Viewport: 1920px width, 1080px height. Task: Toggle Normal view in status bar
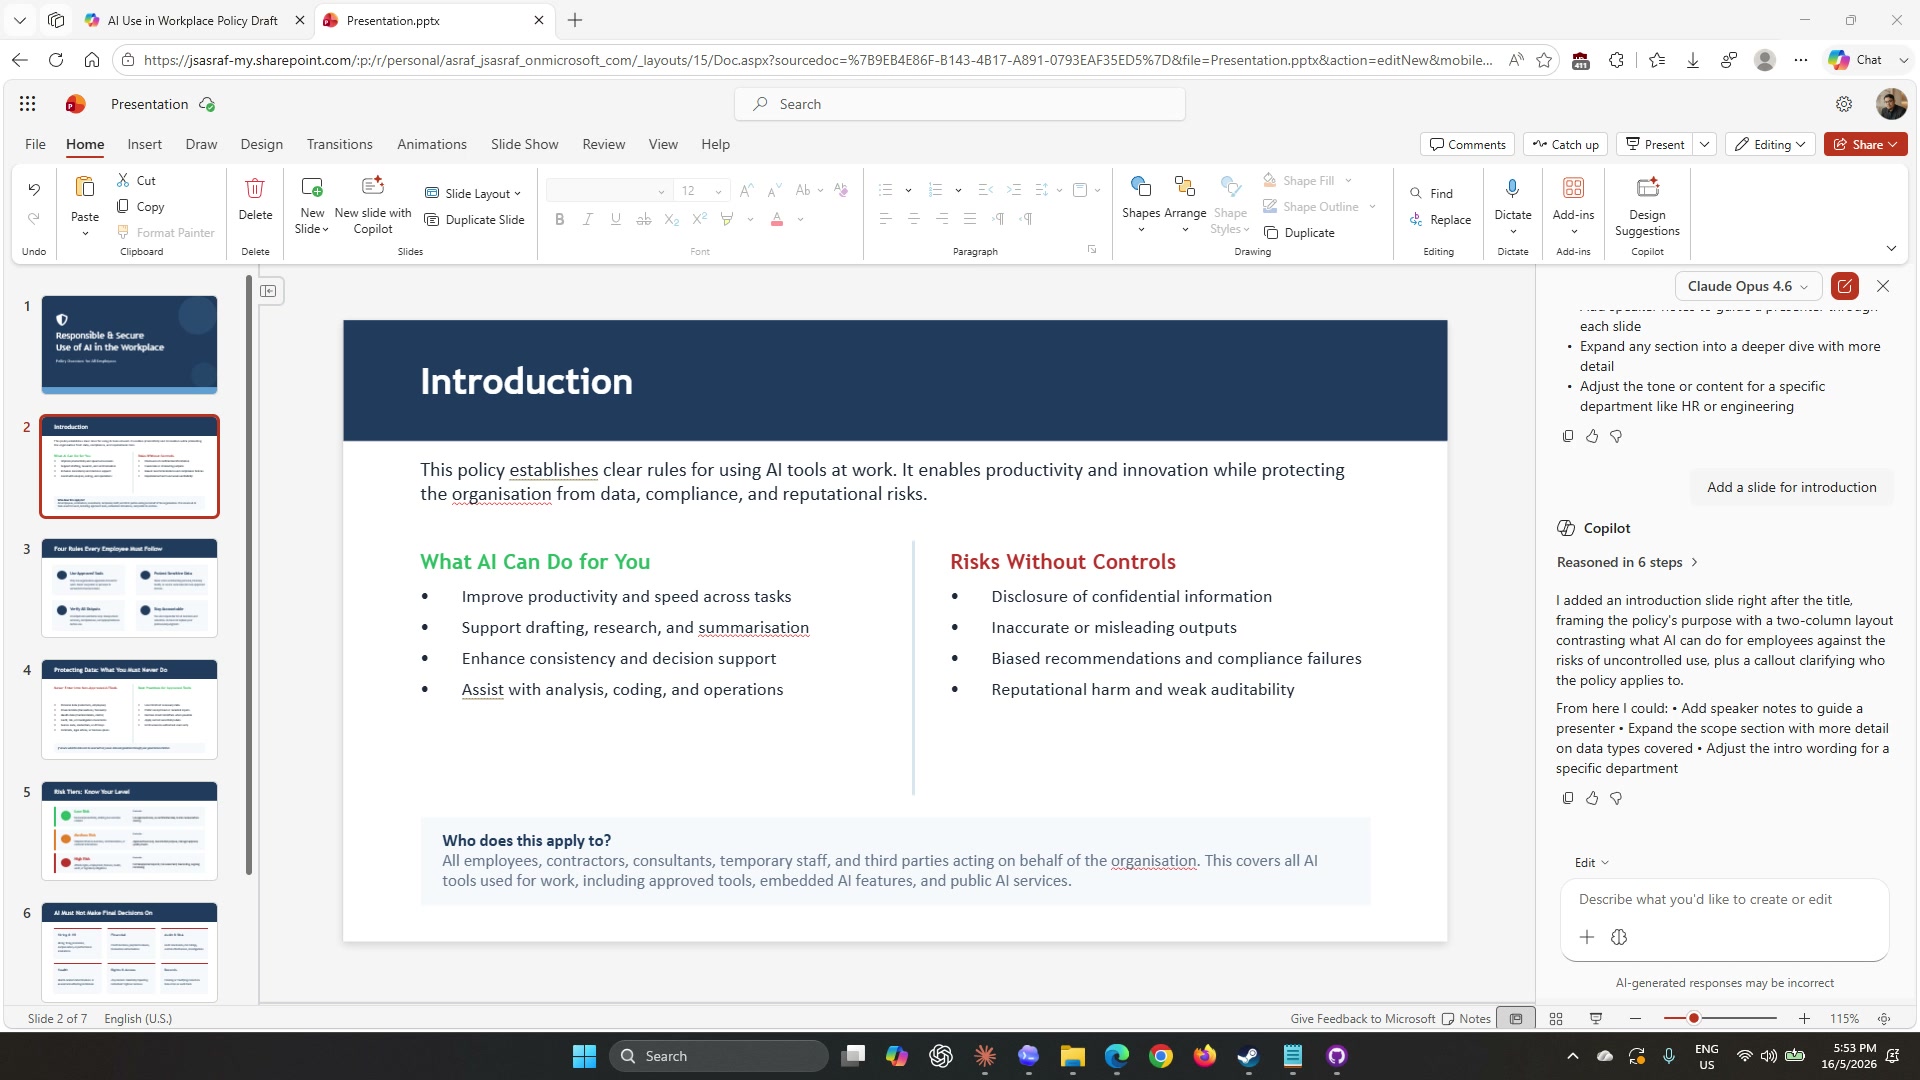pyautogui.click(x=1516, y=1019)
